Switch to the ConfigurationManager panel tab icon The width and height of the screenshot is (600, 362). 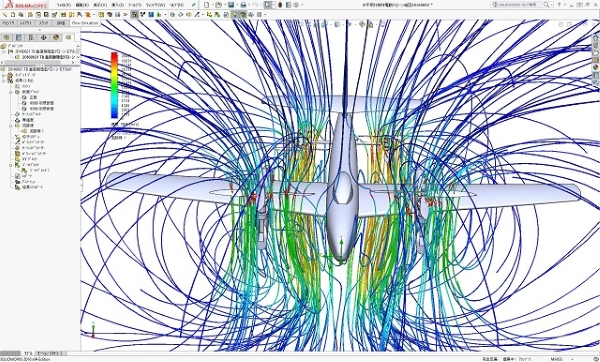tap(31, 38)
